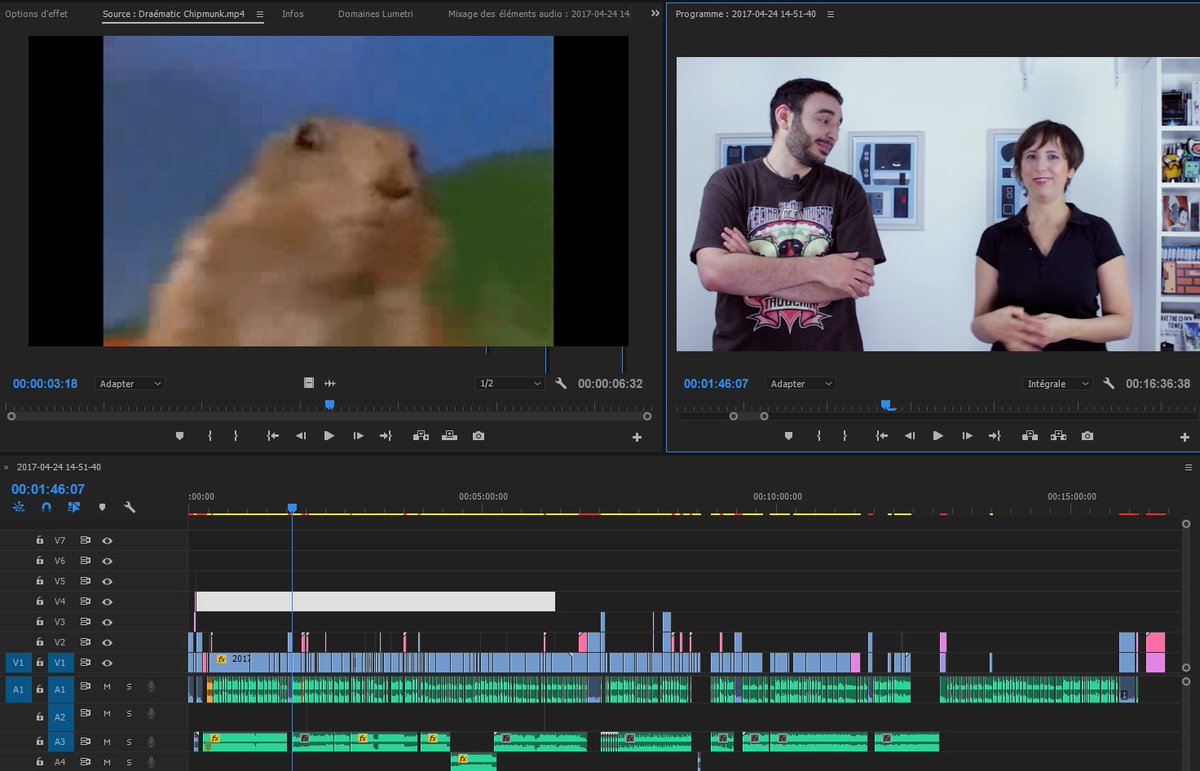Image resolution: width=1200 pixels, height=771 pixels.
Task: Toggle timeline Snap magnet
Action: [46, 507]
